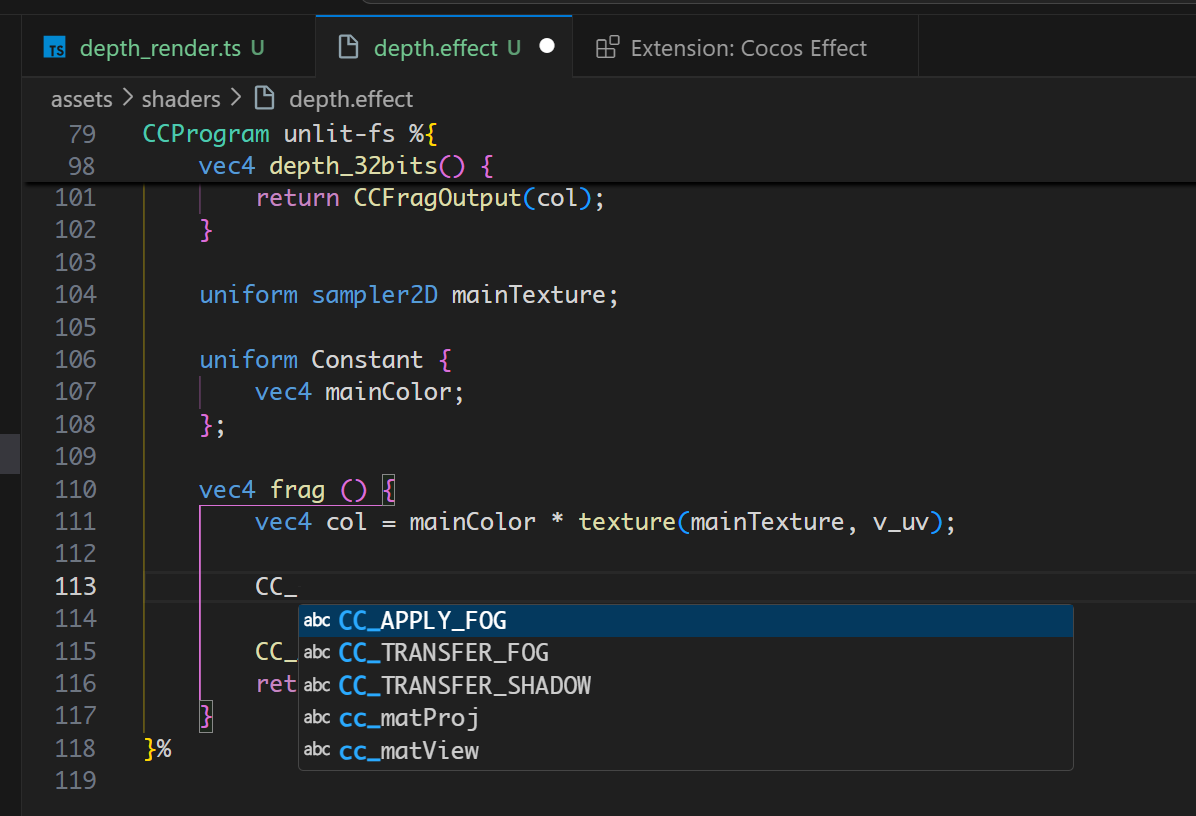Image resolution: width=1196 pixels, height=816 pixels.
Task: Click the TS icon on depth_render.ts tab
Action: pyautogui.click(x=58, y=48)
